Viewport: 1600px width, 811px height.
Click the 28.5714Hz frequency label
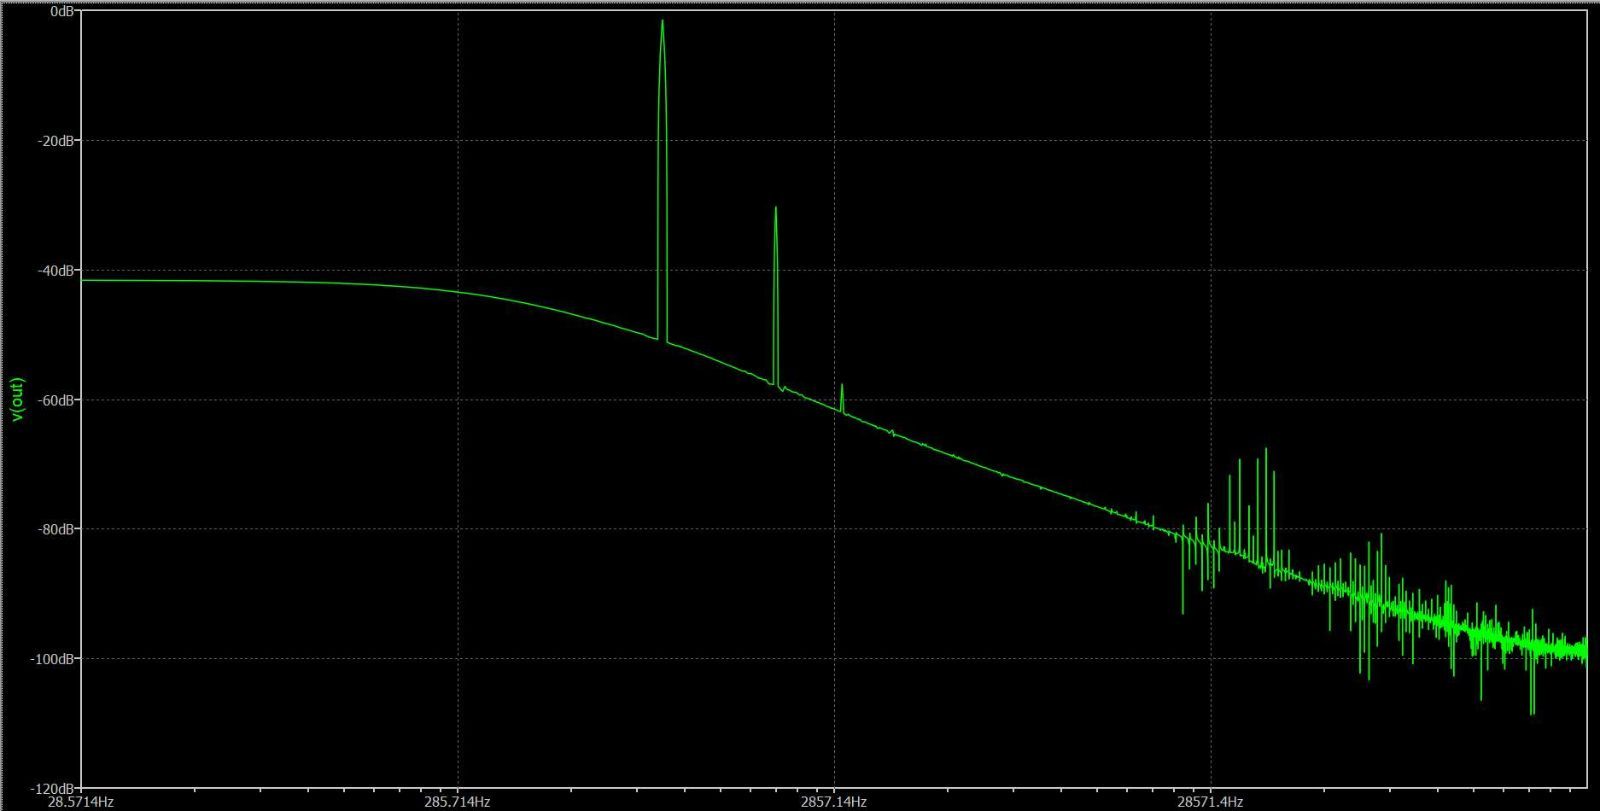pos(81,802)
